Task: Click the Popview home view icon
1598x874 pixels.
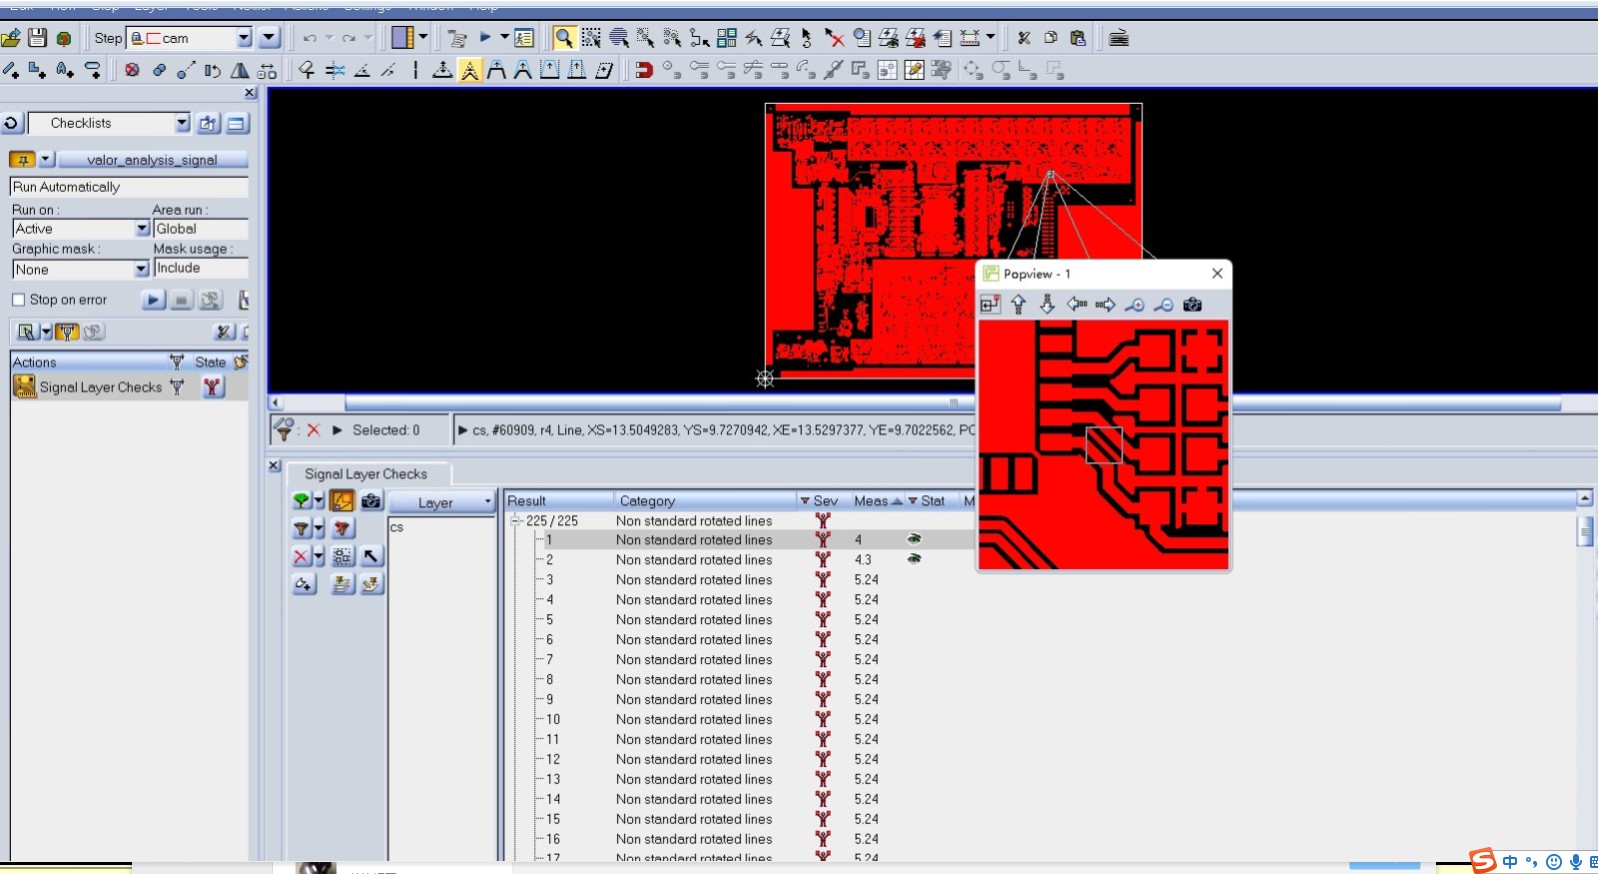Action: (990, 304)
